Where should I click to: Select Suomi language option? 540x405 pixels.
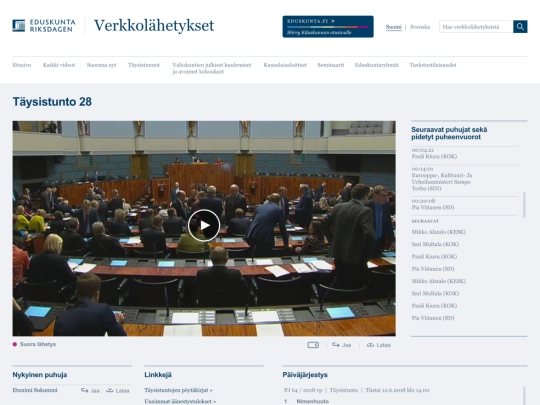(394, 27)
